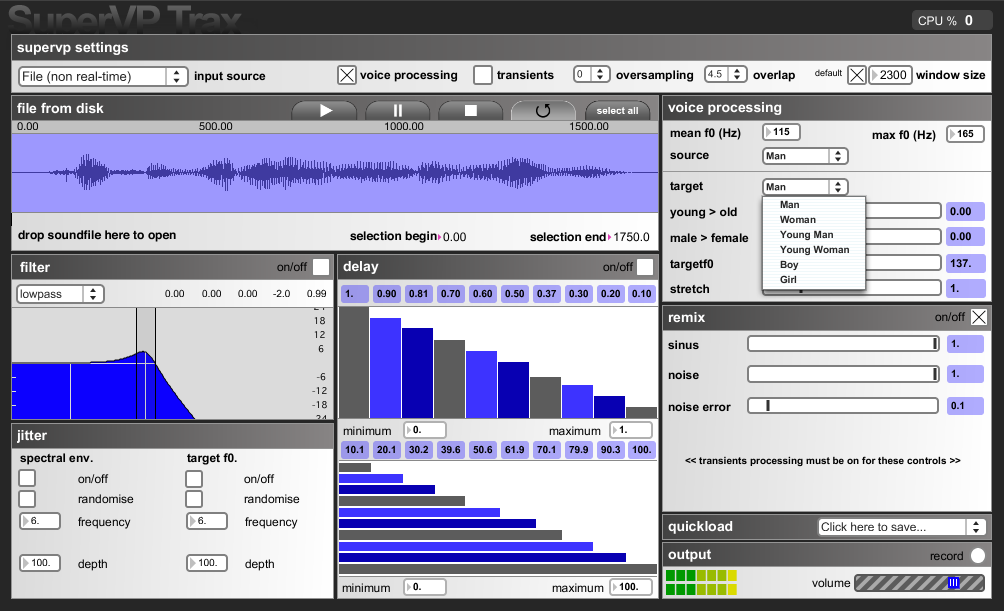Toggle the delay on/off checkbox
The height and width of the screenshot is (611, 1004).
pyautogui.click(x=645, y=267)
